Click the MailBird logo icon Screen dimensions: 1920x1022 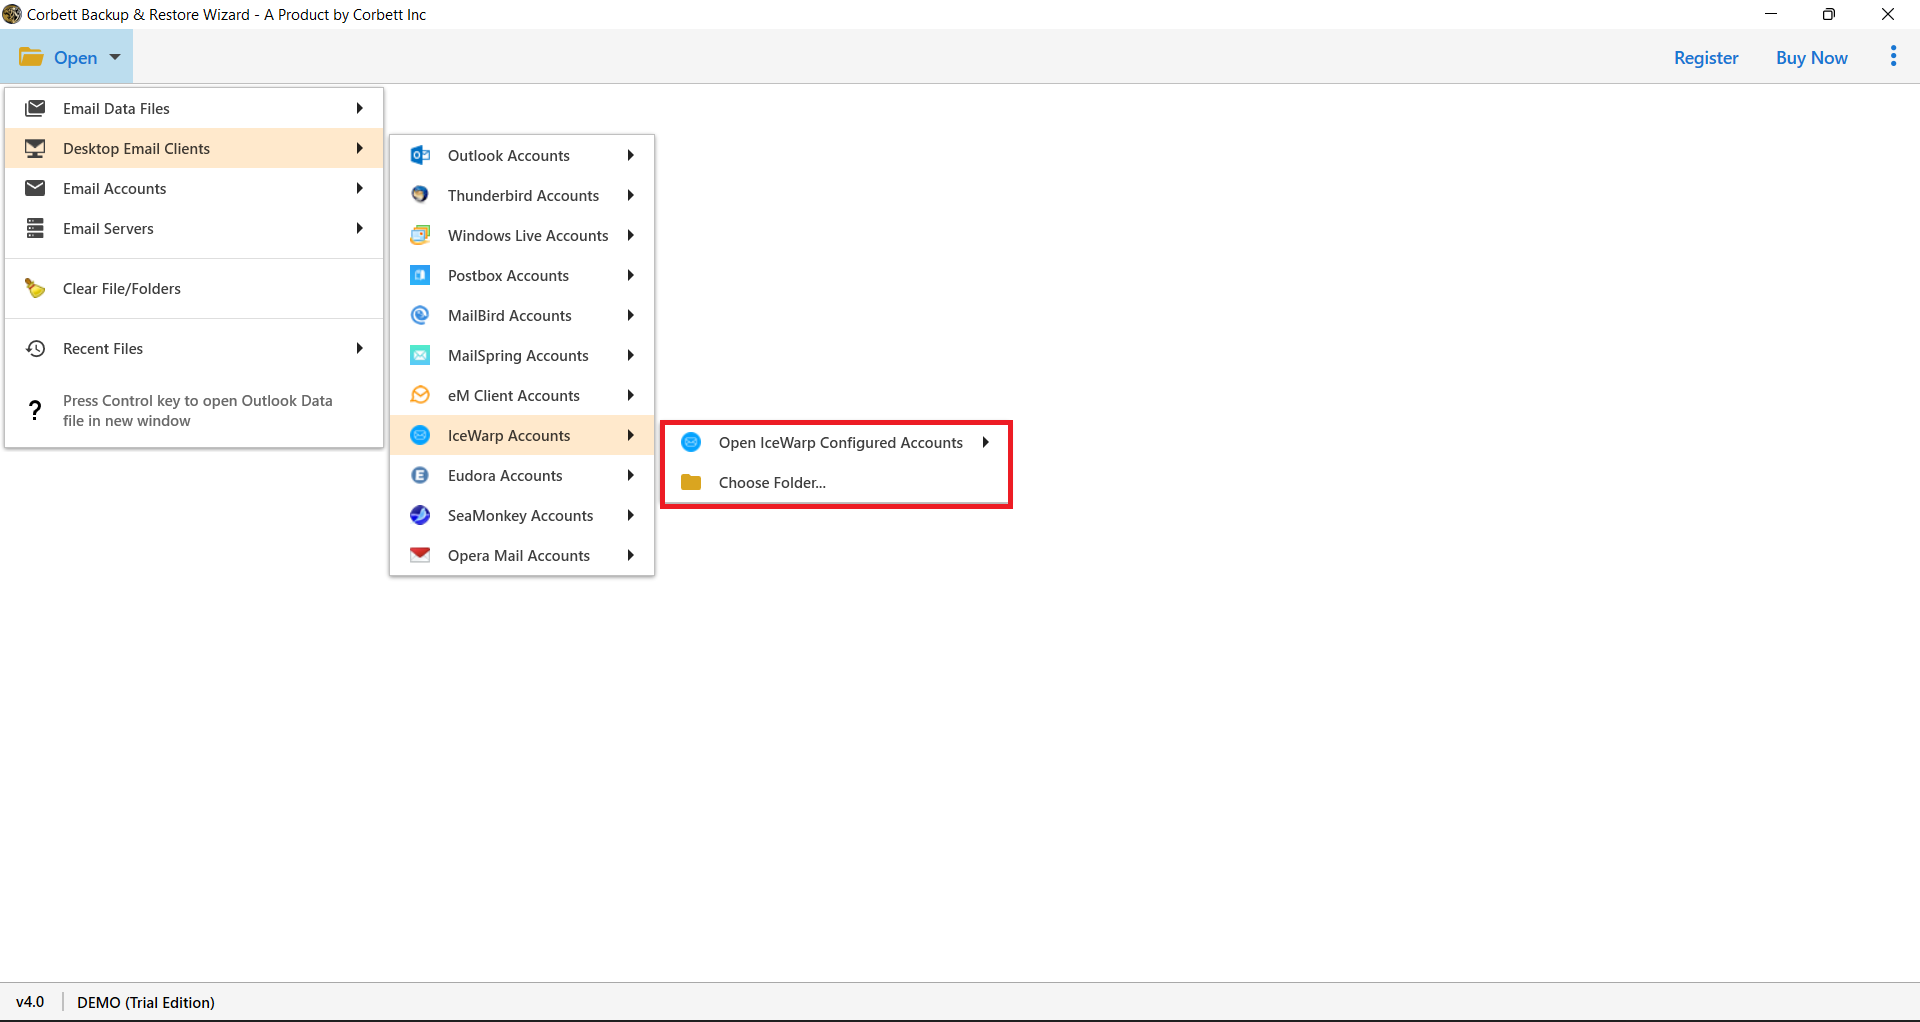[x=420, y=315]
